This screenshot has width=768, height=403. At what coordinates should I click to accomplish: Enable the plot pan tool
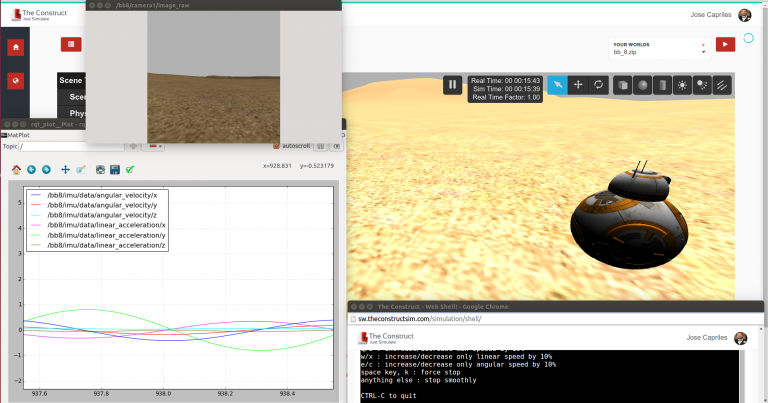tap(66, 170)
